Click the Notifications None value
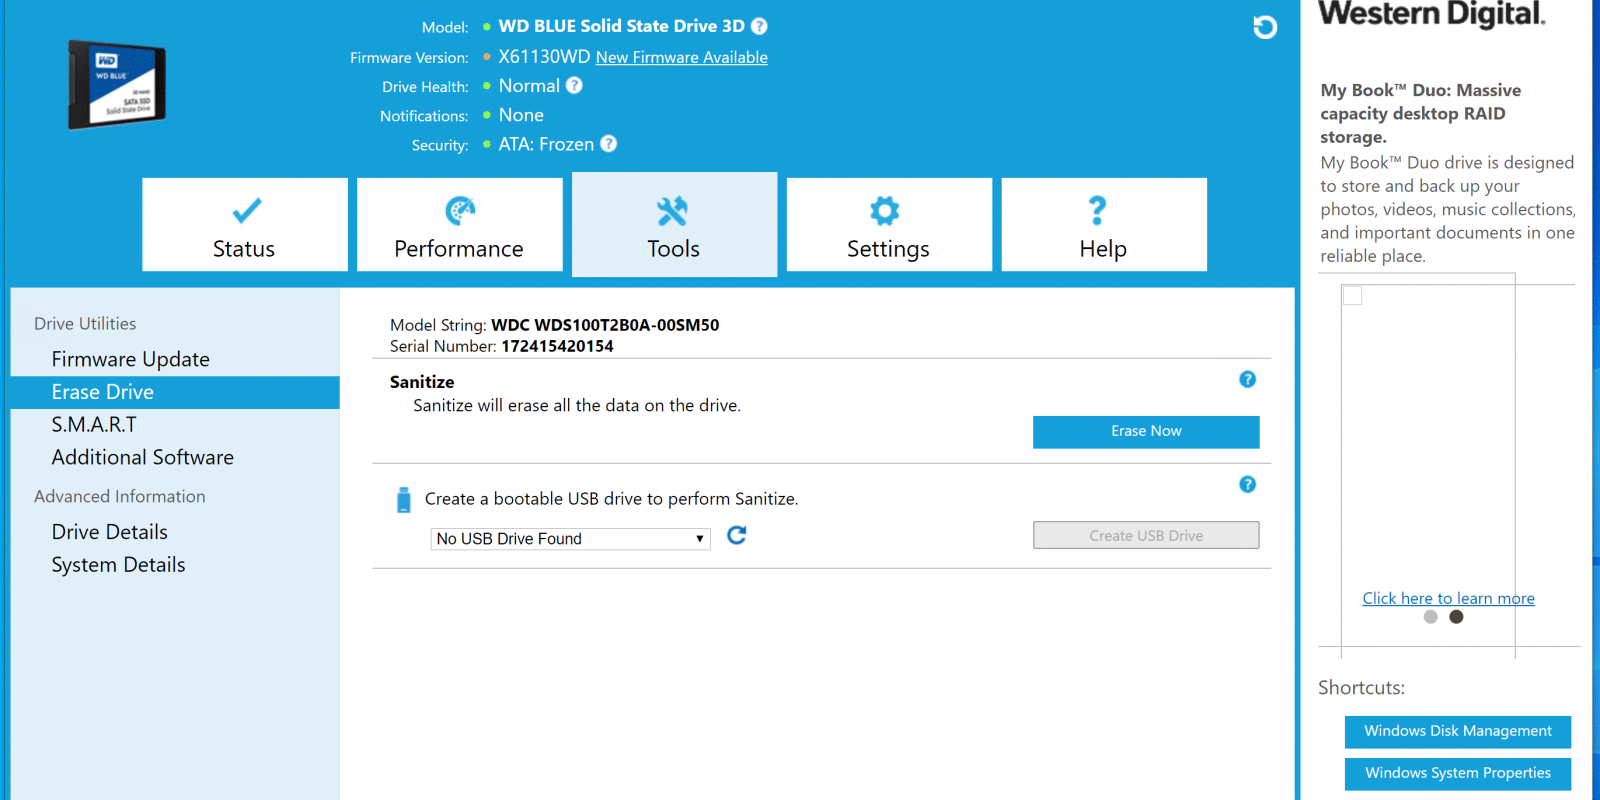 (x=521, y=115)
